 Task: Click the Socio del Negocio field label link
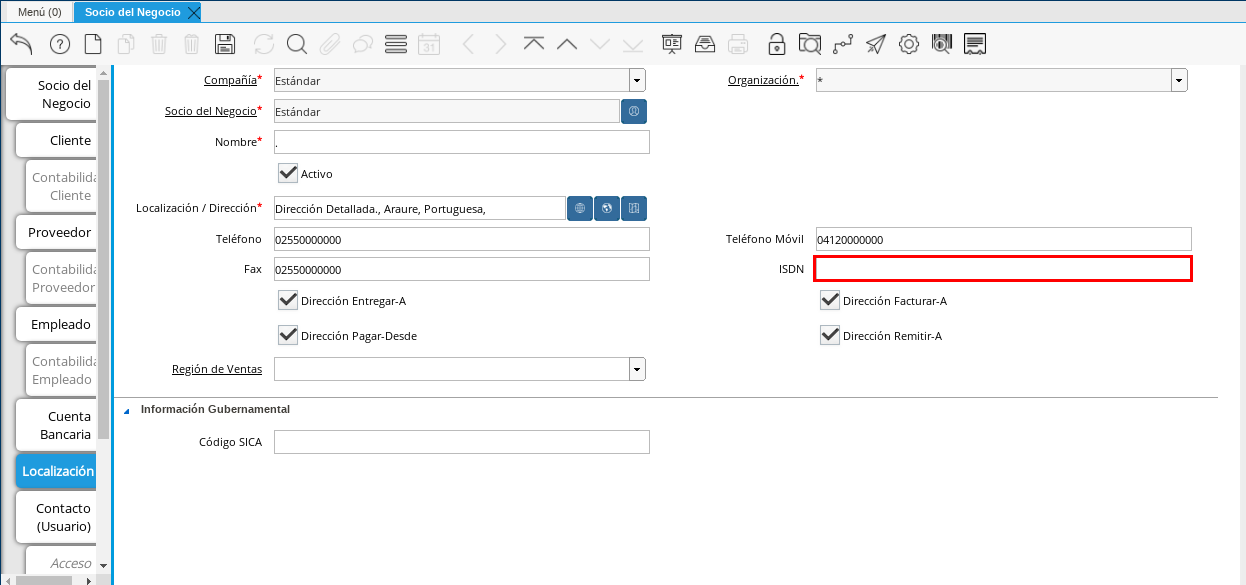[211, 111]
